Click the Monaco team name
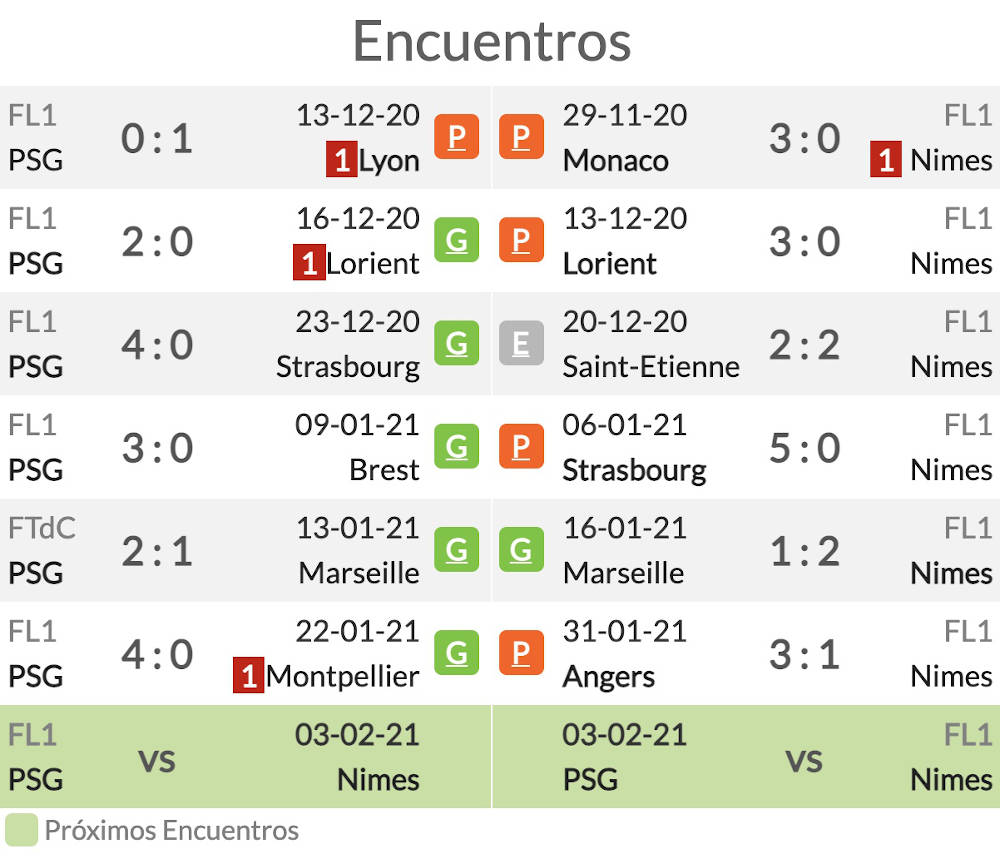1000x859 pixels. click(615, 160)
